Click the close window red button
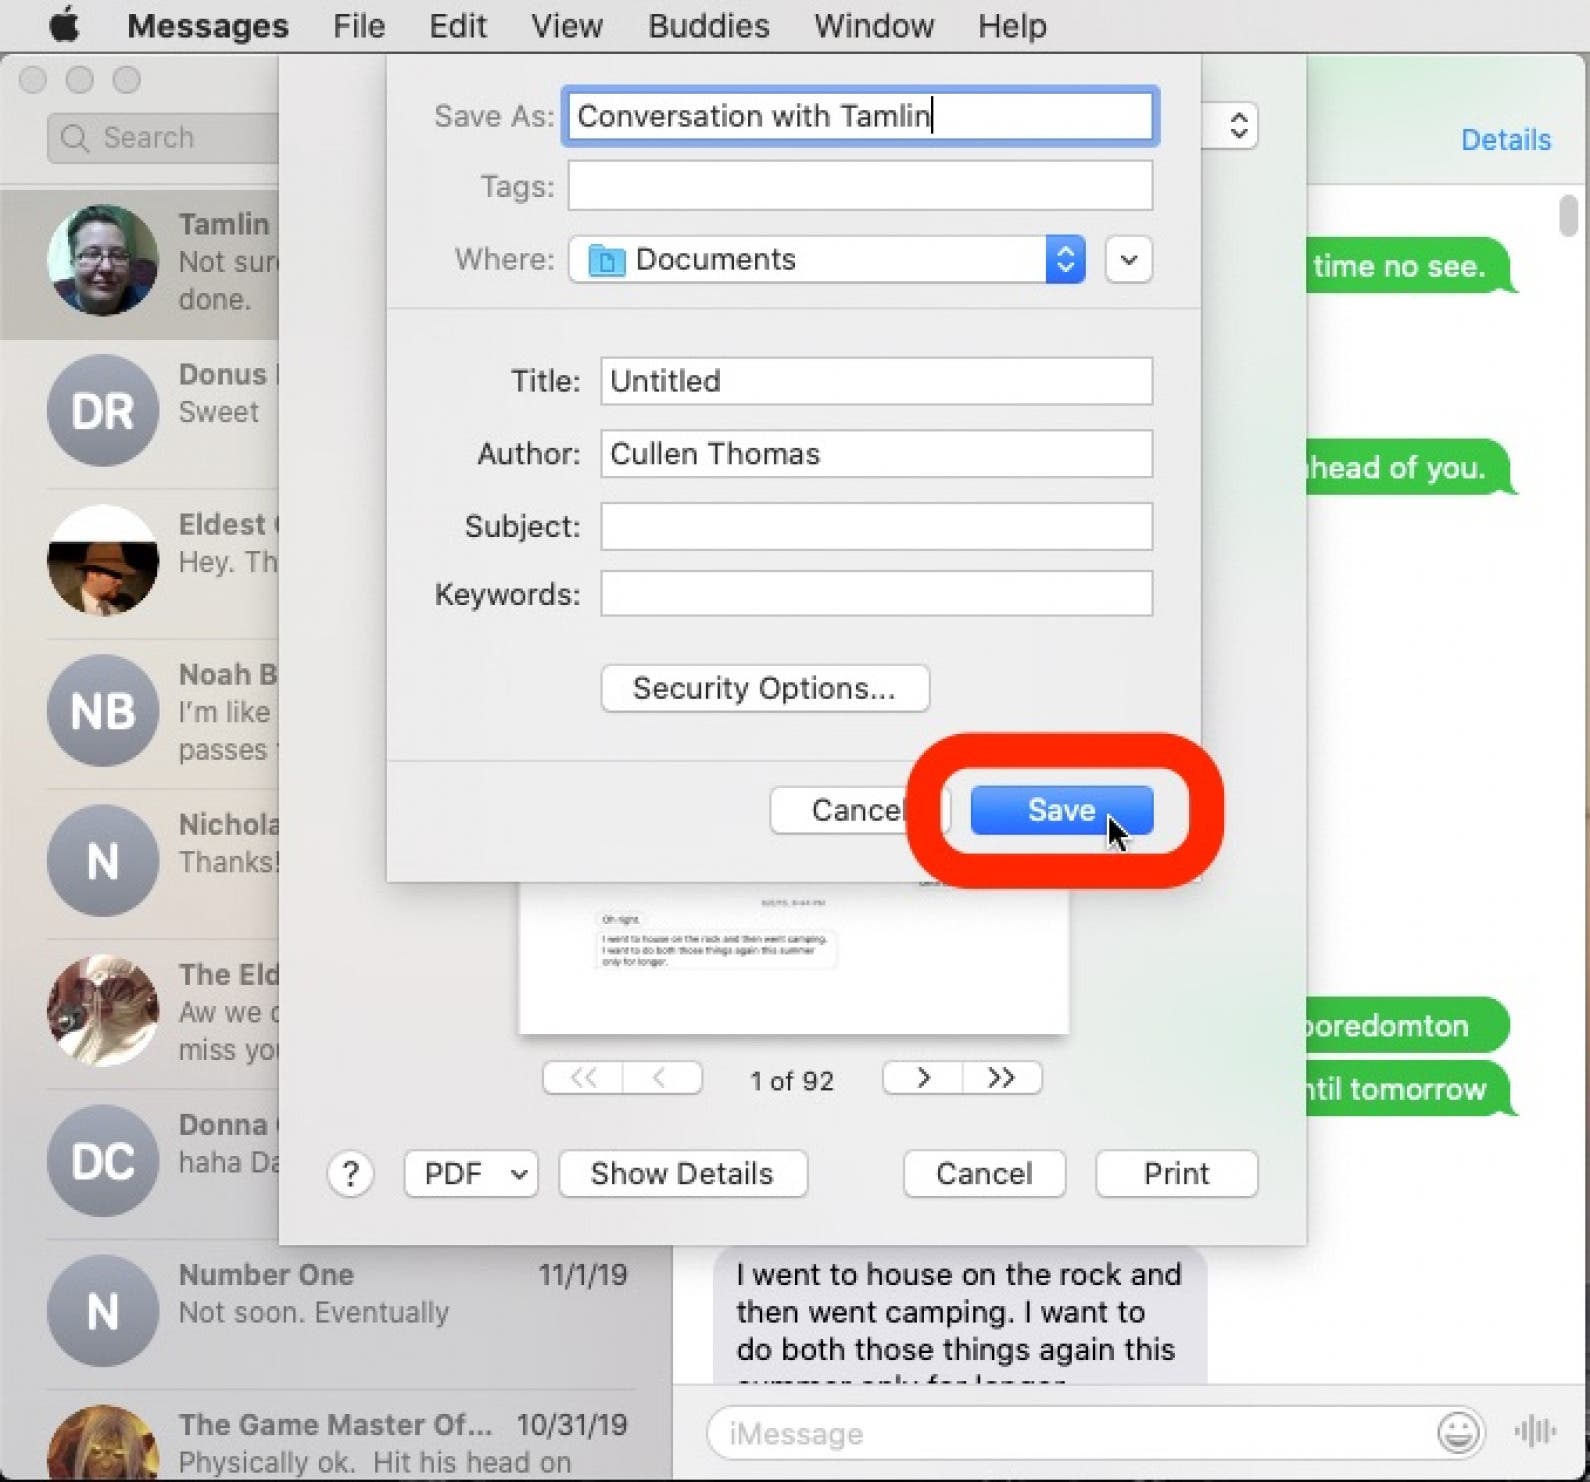 [33, 79]
